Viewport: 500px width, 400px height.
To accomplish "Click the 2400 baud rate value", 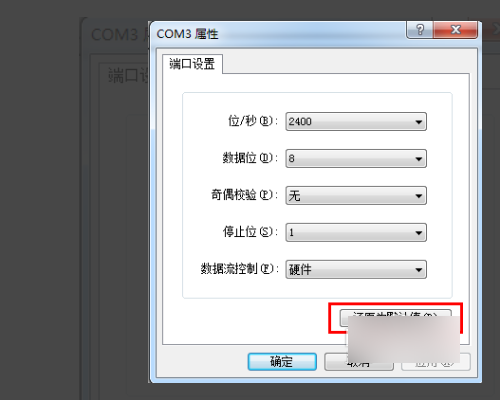I will [x=300, y=122].
